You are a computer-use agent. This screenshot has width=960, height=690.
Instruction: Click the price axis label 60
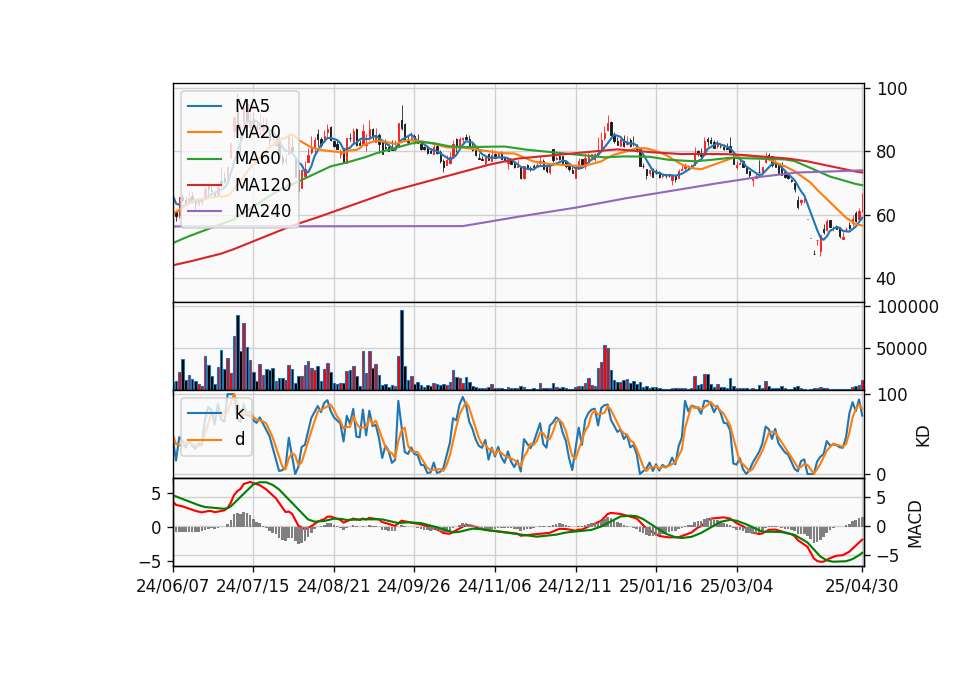tap(887, 216)
